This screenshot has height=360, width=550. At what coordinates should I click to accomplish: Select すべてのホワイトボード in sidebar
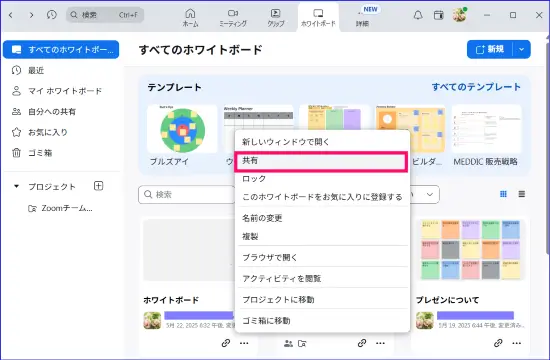click(61, 49)
